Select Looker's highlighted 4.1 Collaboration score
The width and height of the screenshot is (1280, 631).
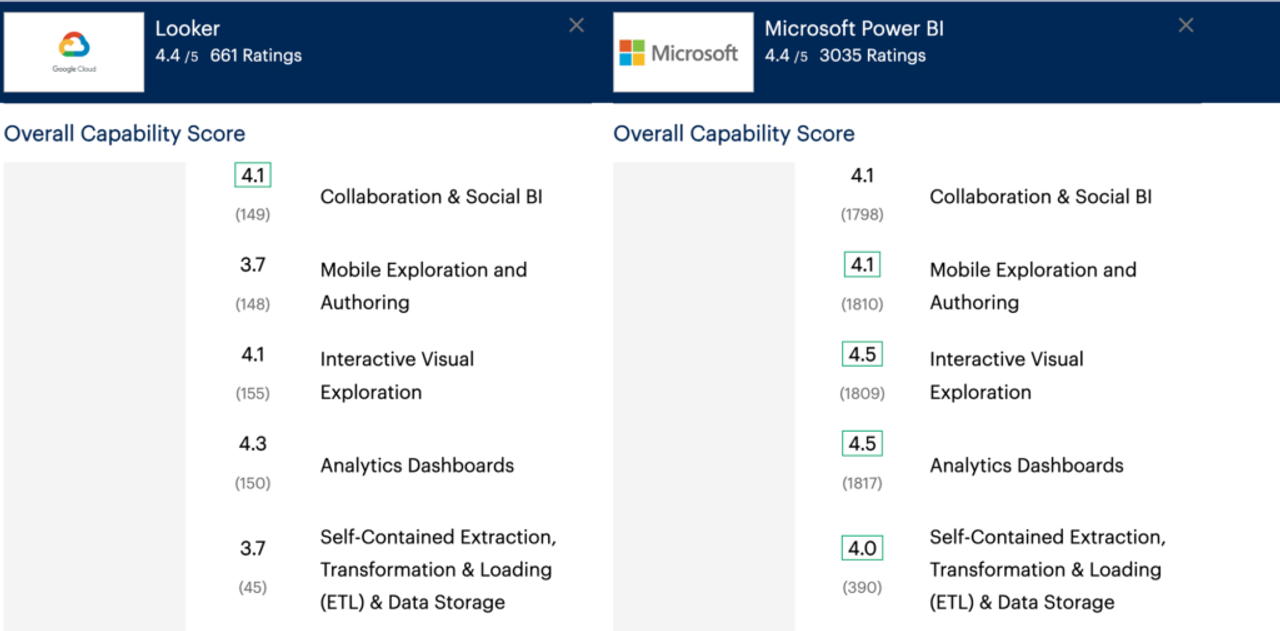(253, 176)
